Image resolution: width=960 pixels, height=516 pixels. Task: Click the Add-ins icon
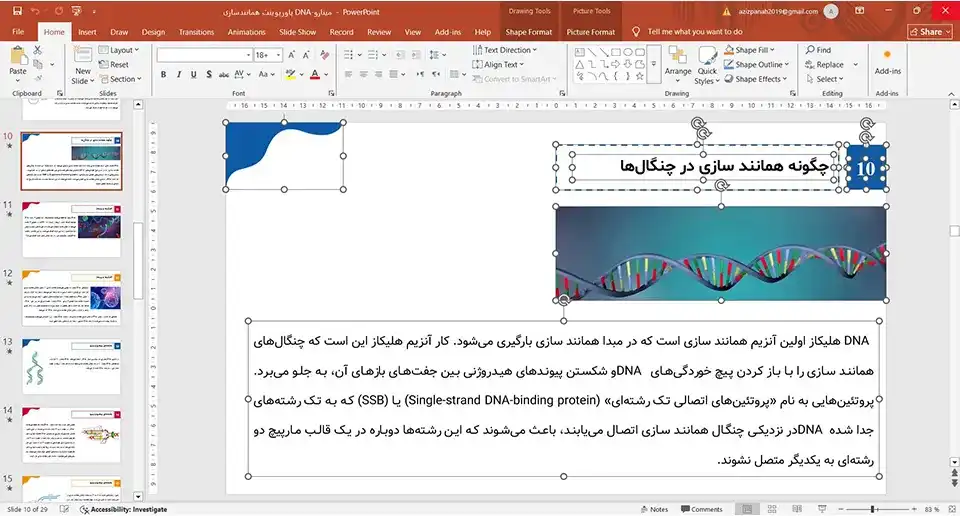pyautogui.click(x=887, y=55)
